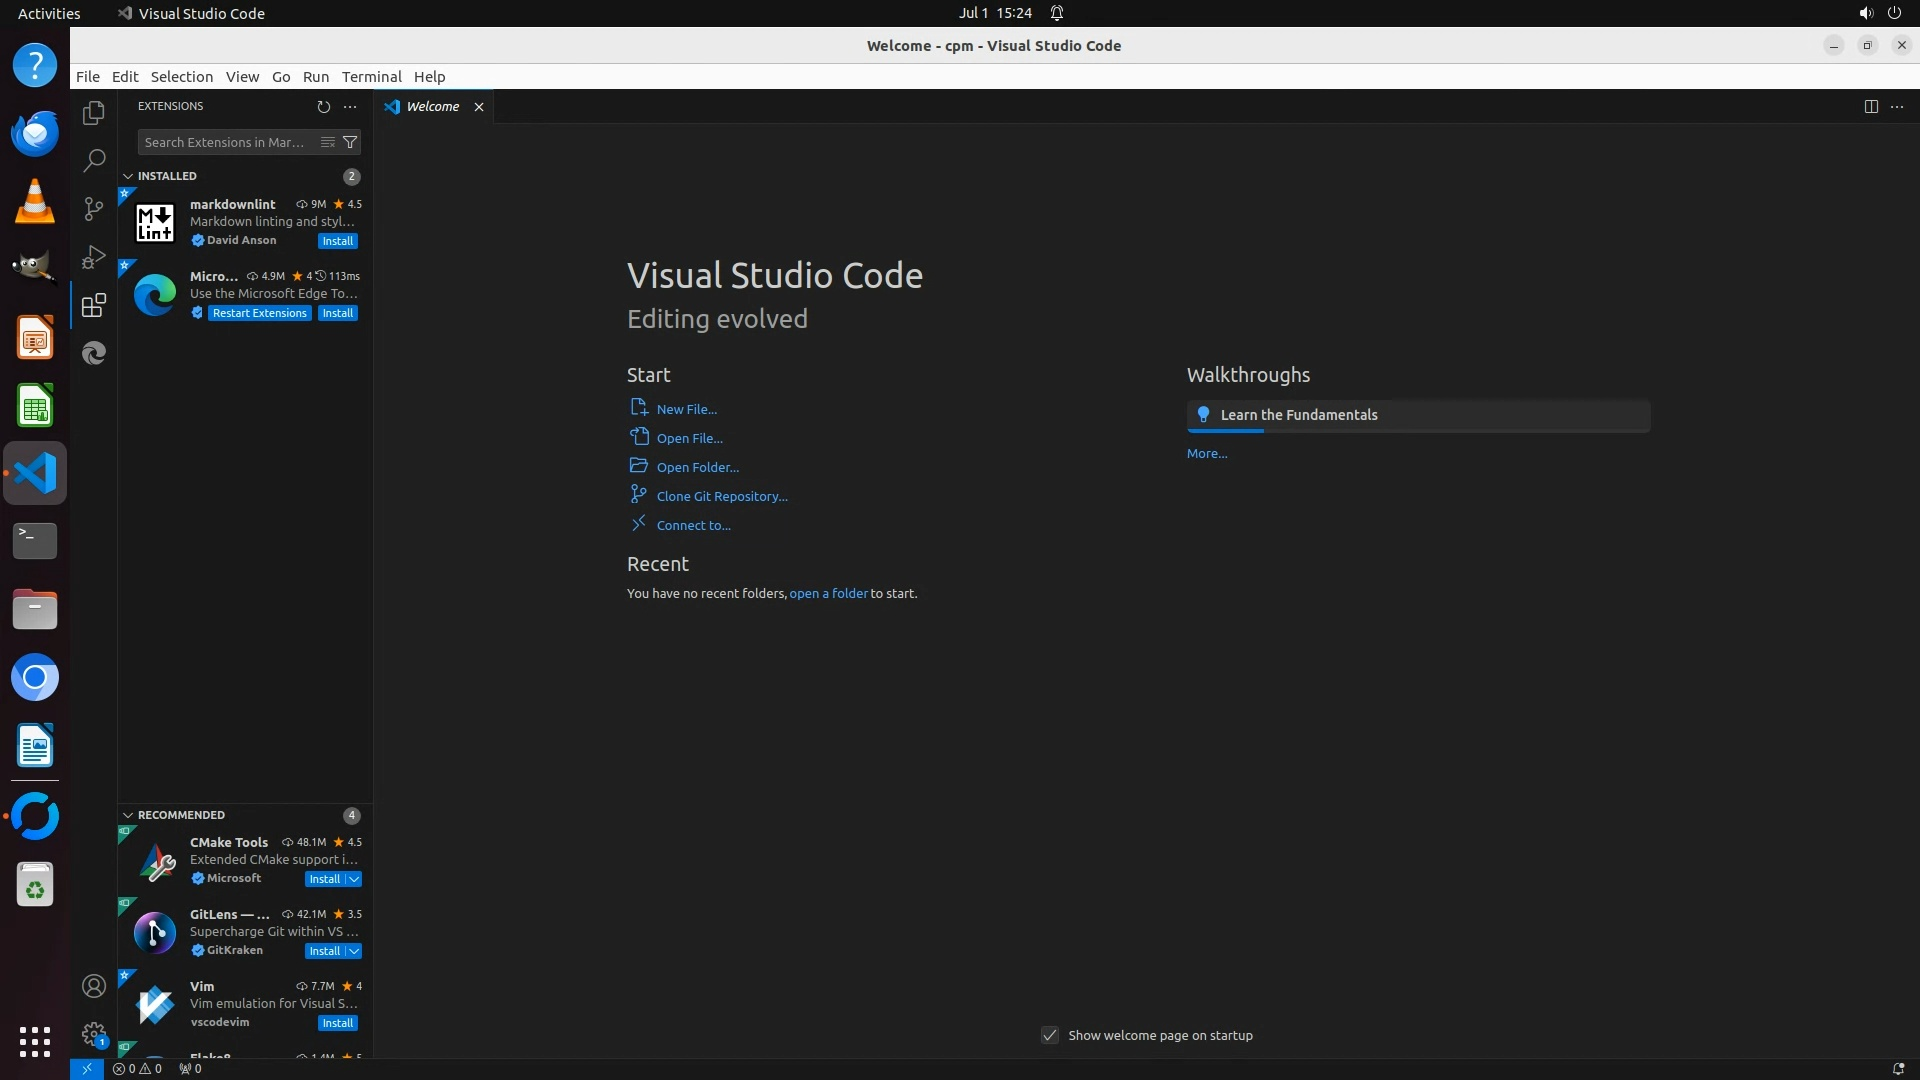This screenshot has width=1920, height=1080.
Task: Click the Clone Git Repository link
Action: tap(722, 496)
